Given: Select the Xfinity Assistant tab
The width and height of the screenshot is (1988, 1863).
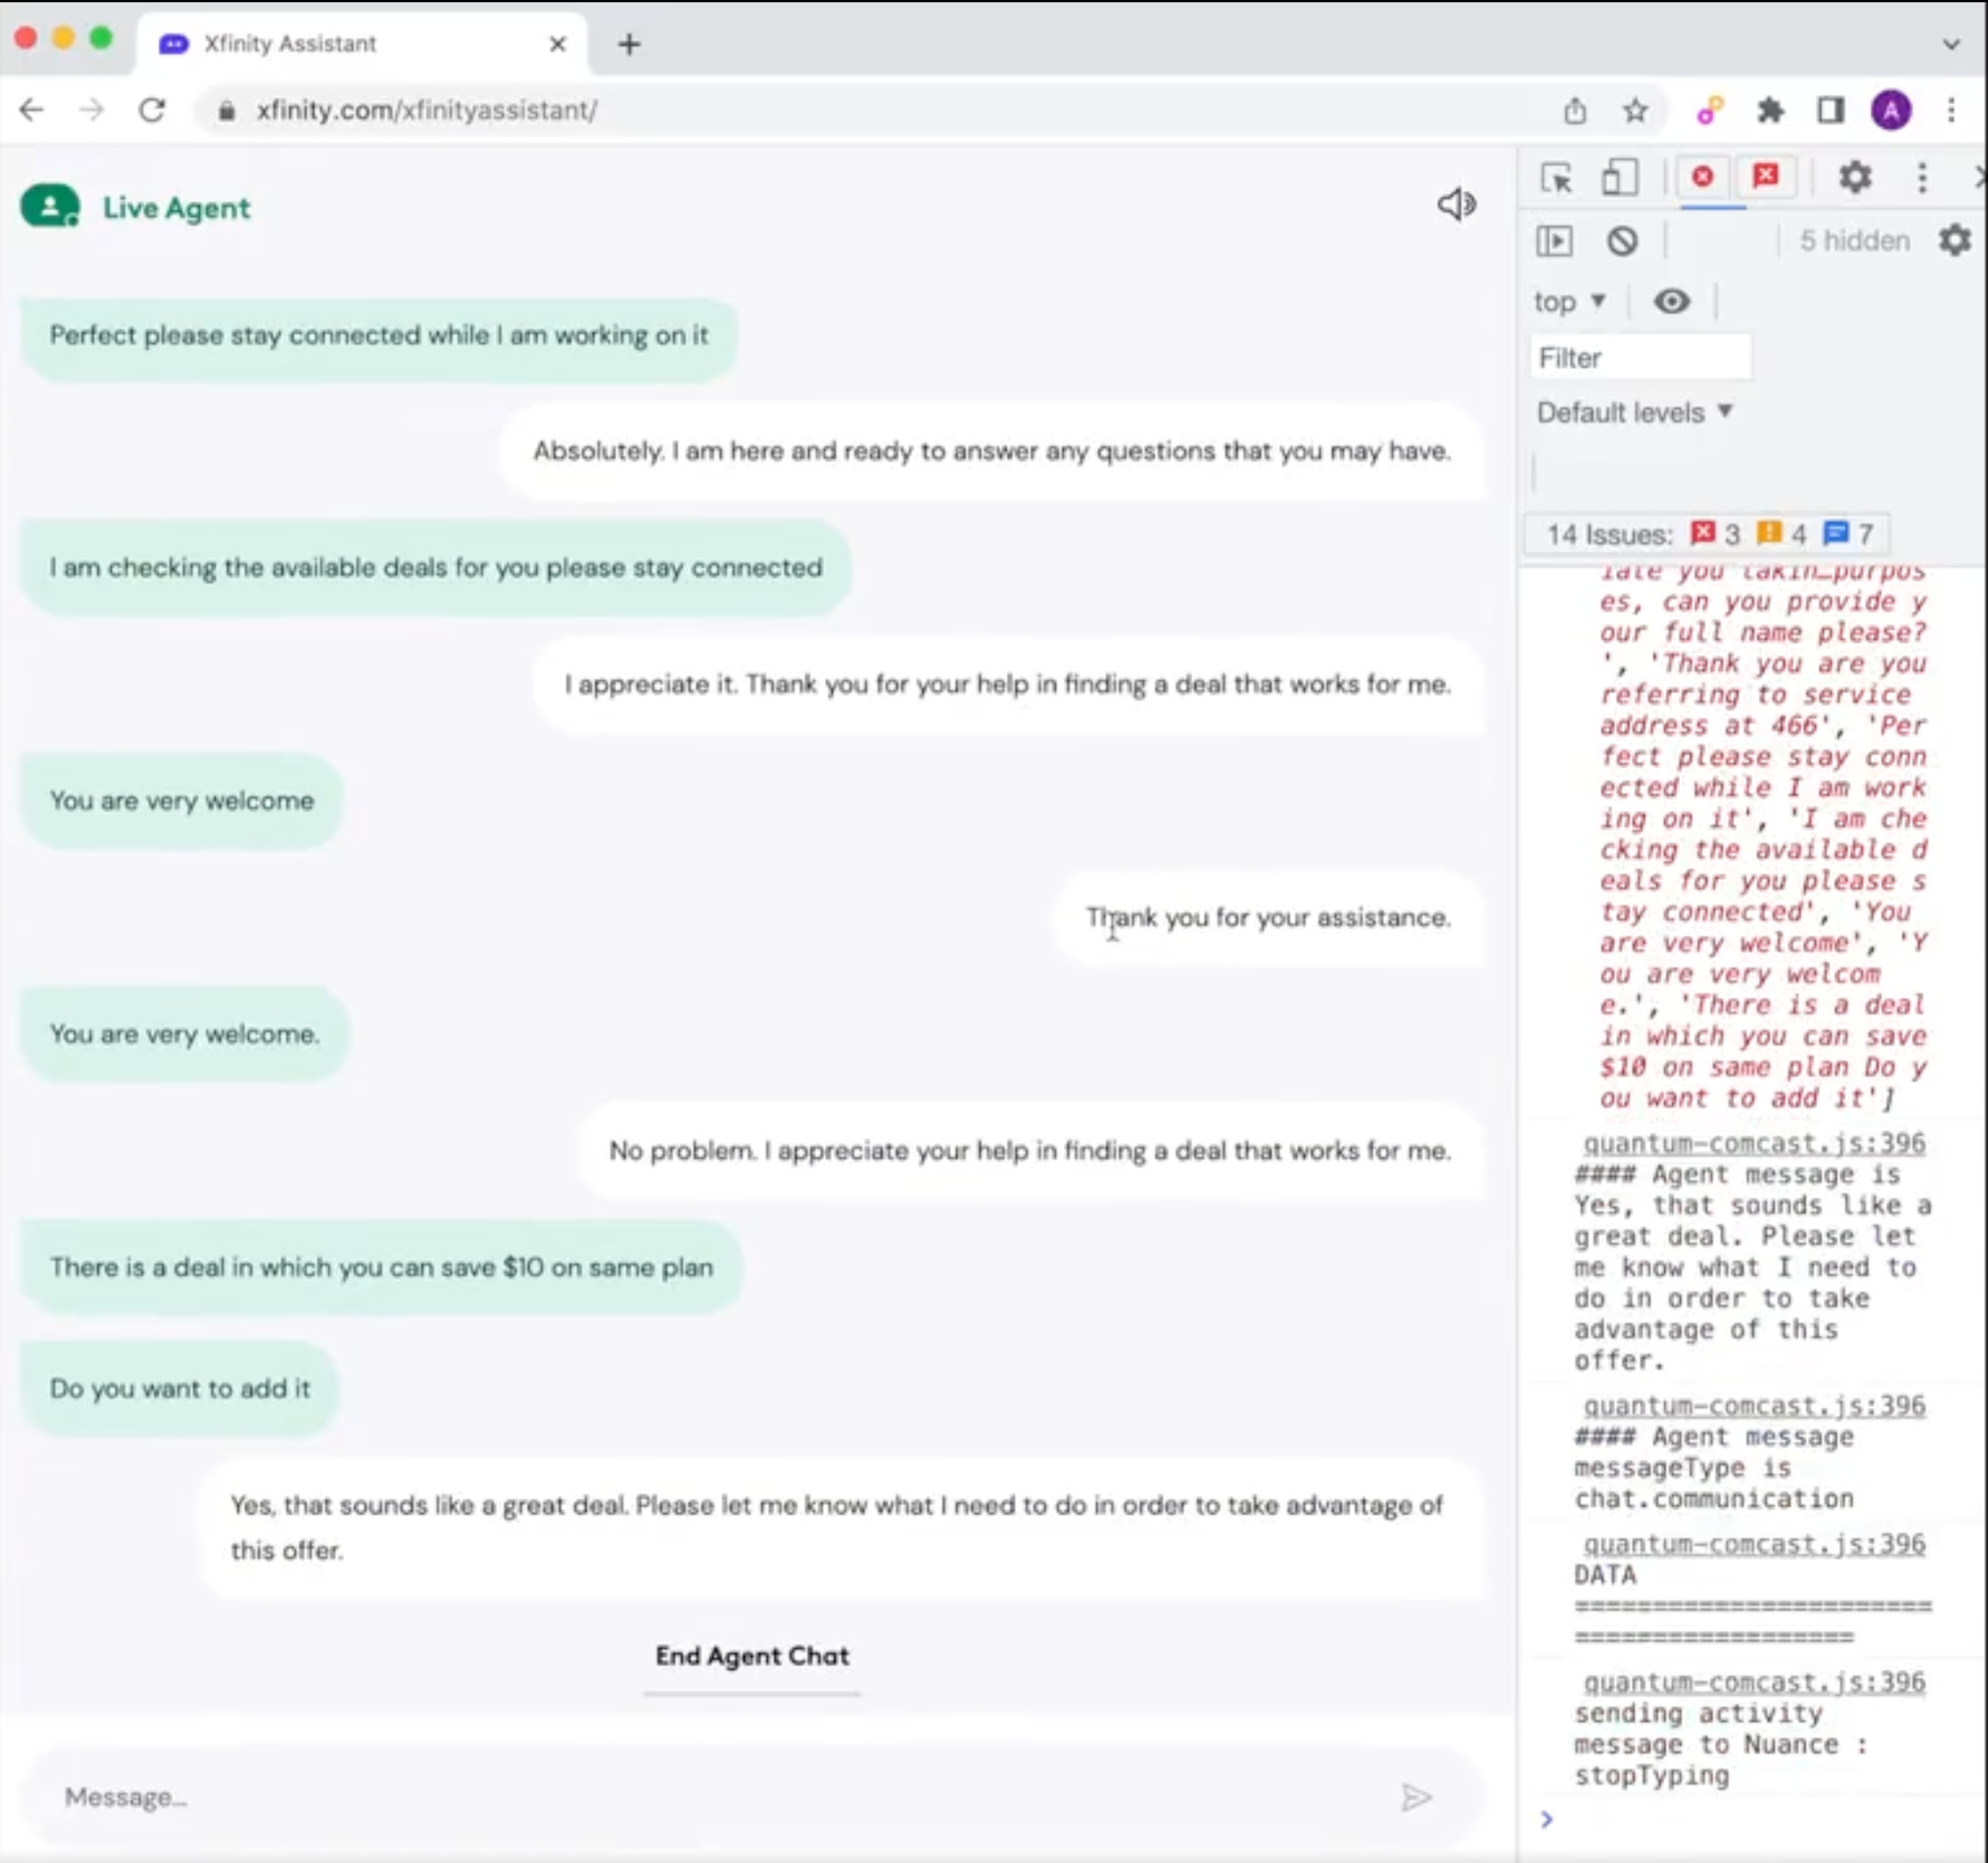Looking at the screenshot, I should tap(361, 44).
